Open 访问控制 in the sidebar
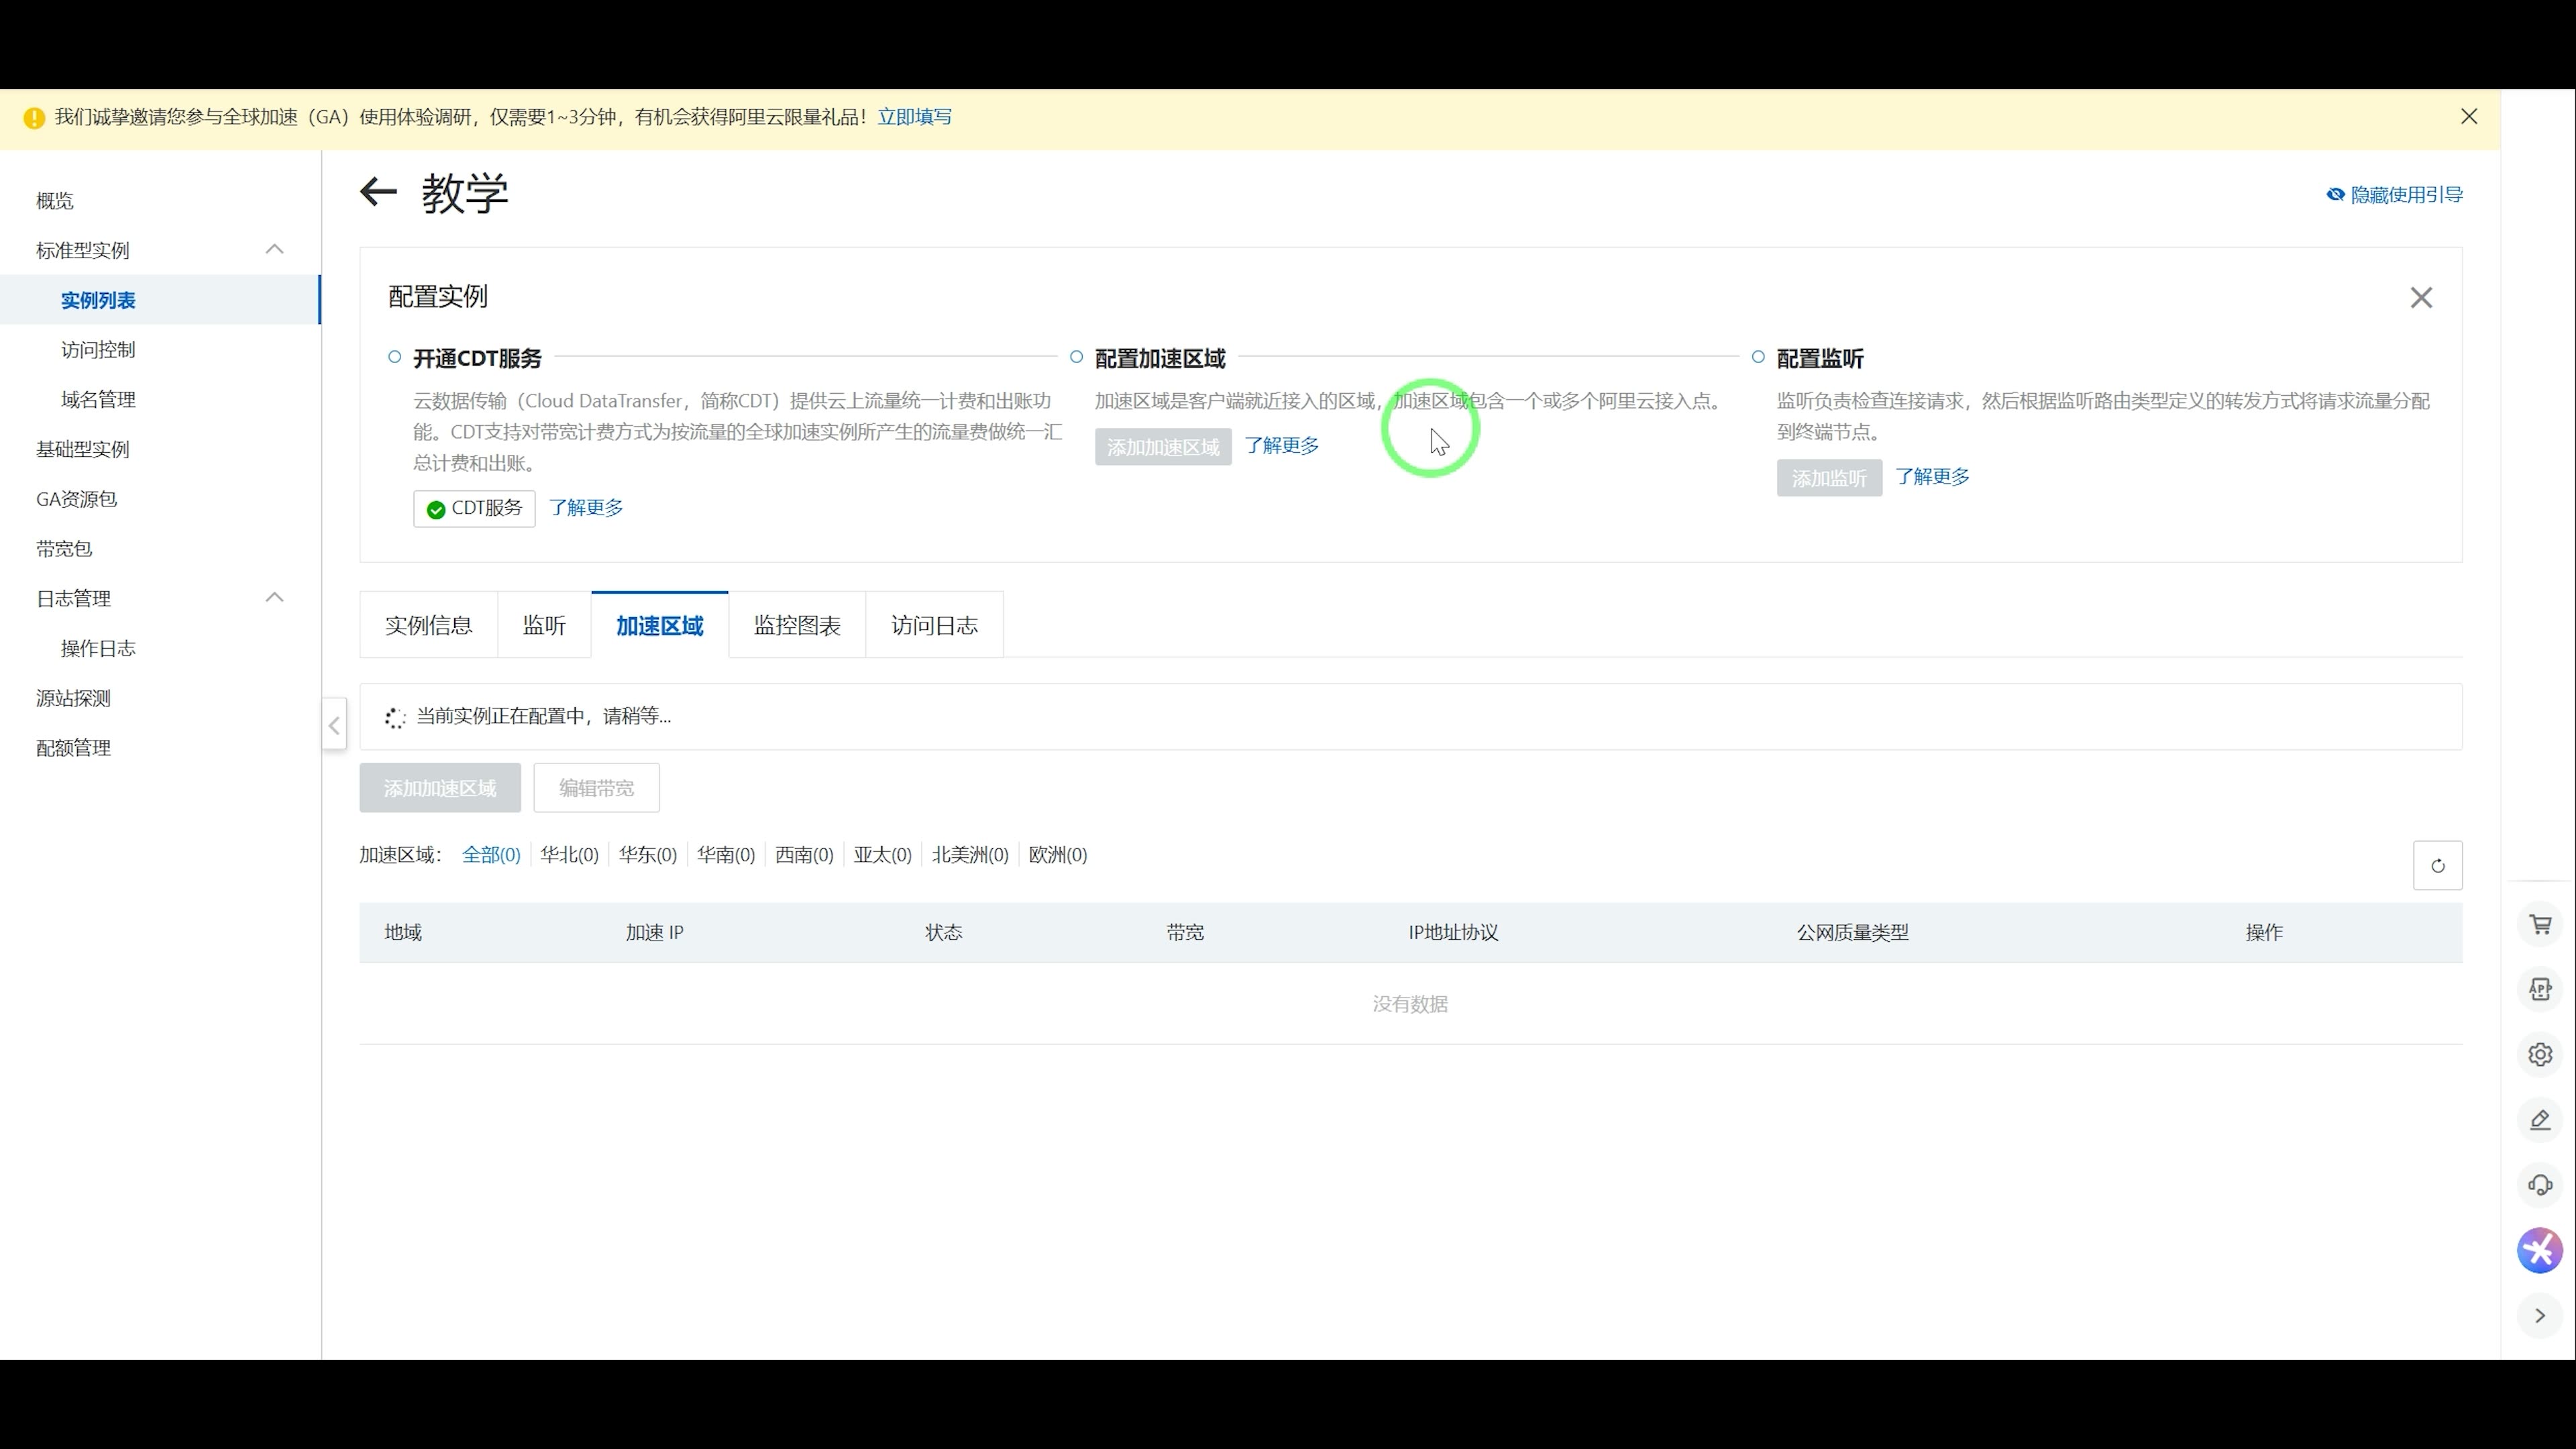 pyautogui.click(x=98, y=350)
